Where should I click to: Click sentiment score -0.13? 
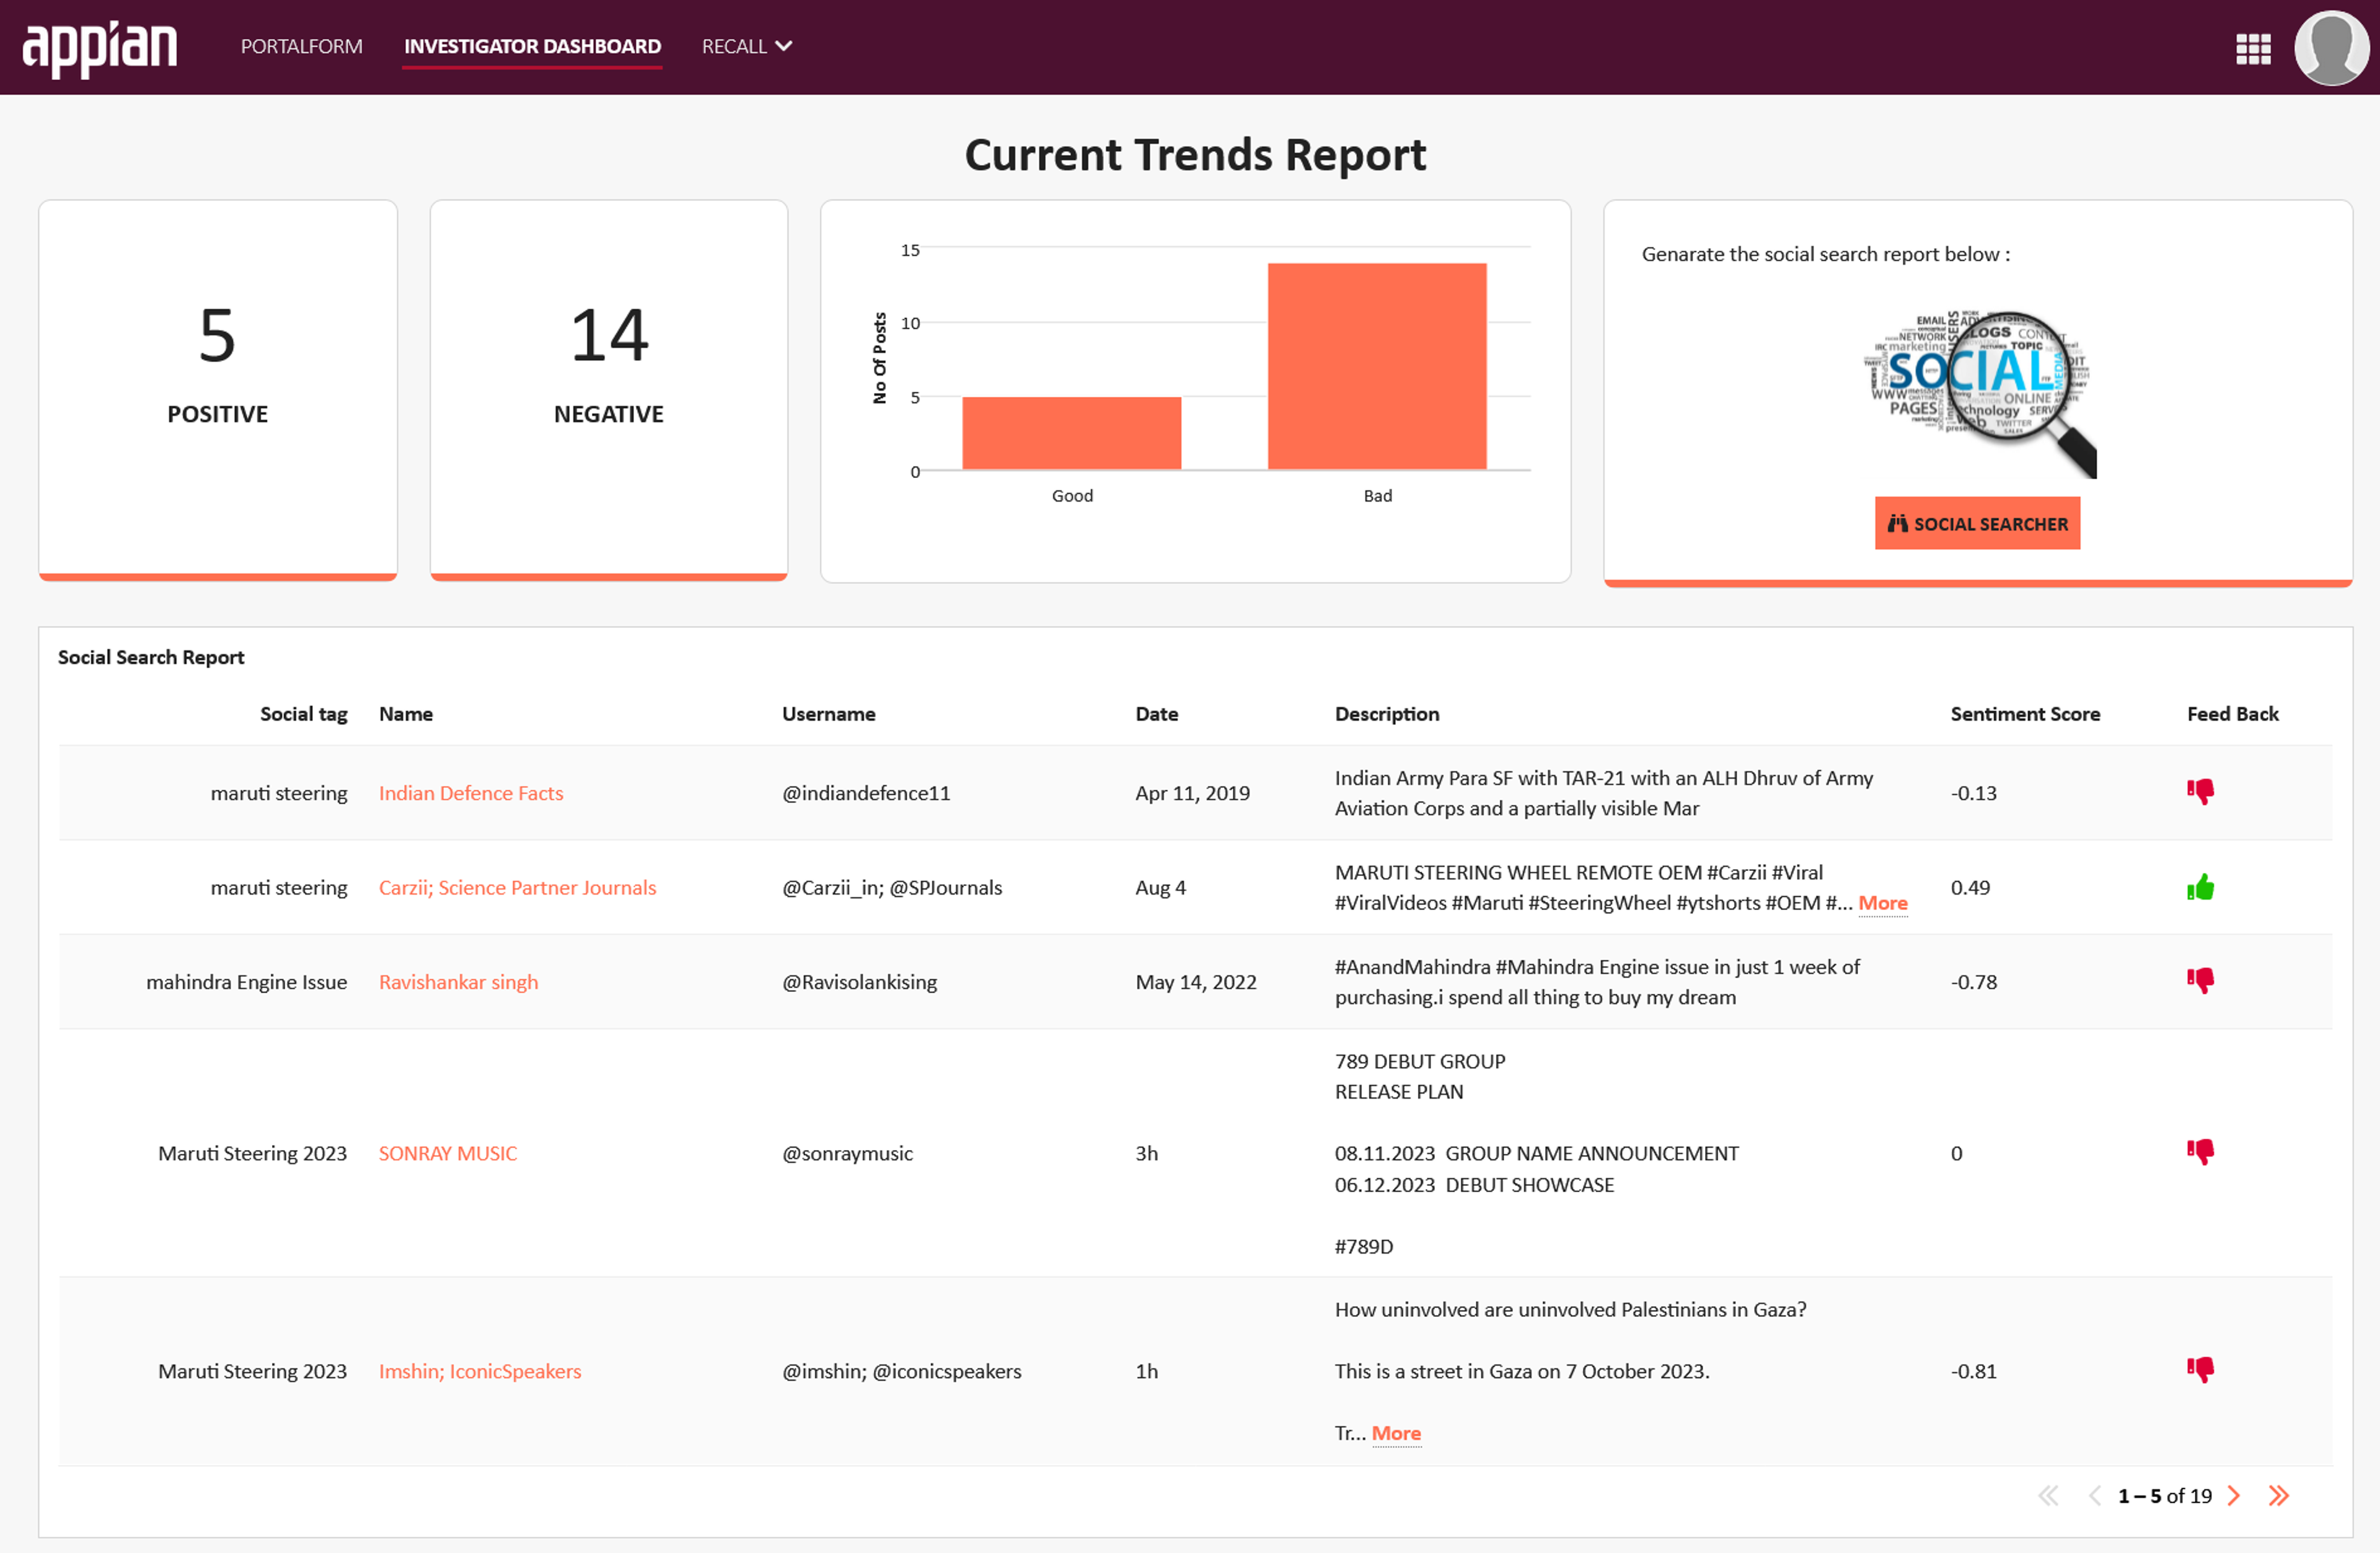pyautogui.click(x=1973, y=793)
